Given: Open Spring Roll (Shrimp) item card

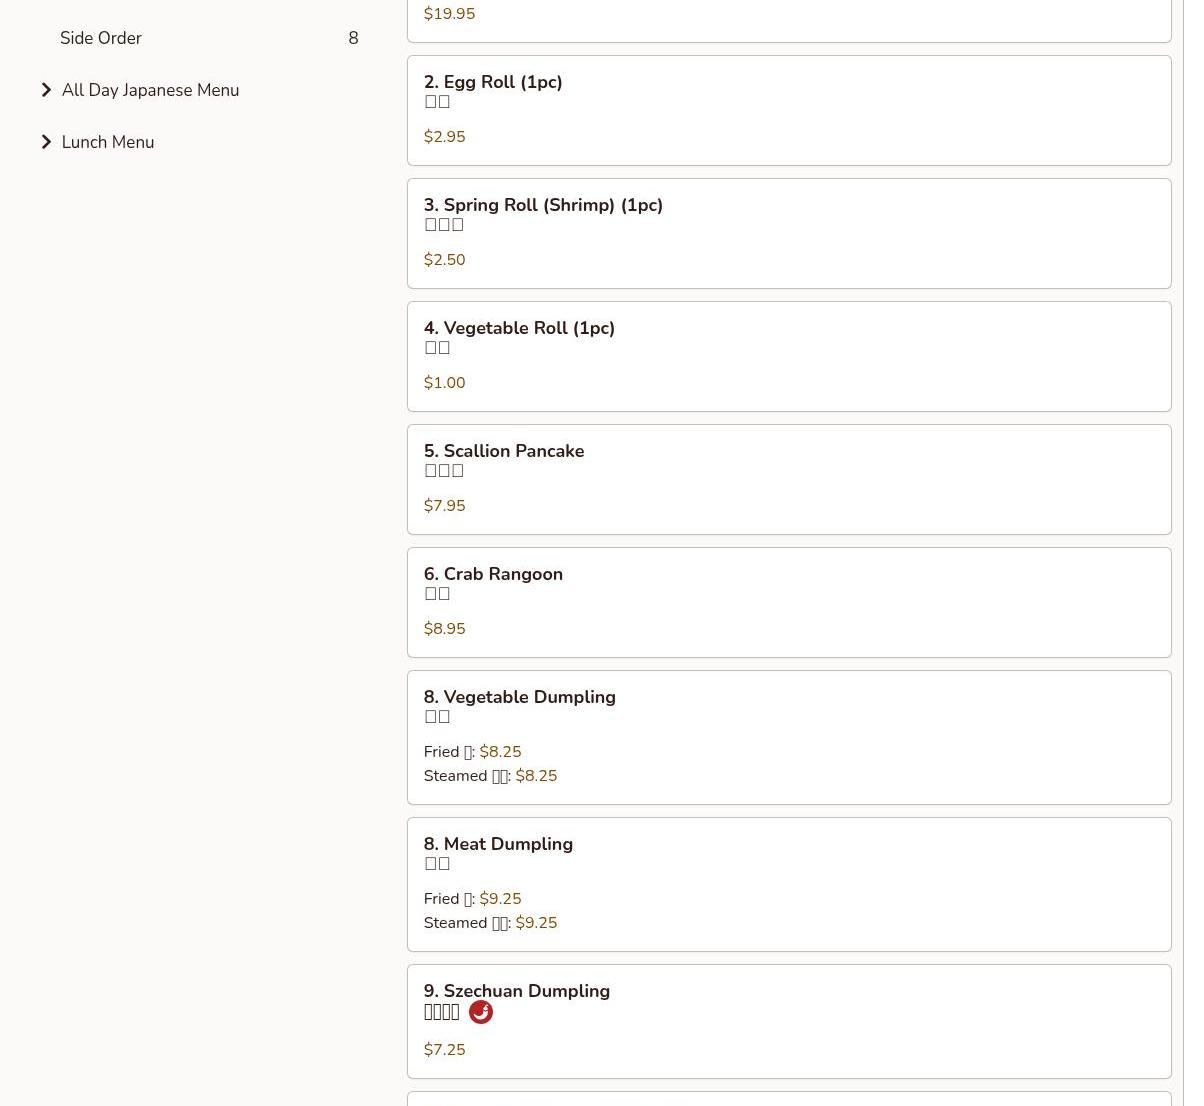Looking at the screenshot, I should 788,233.
